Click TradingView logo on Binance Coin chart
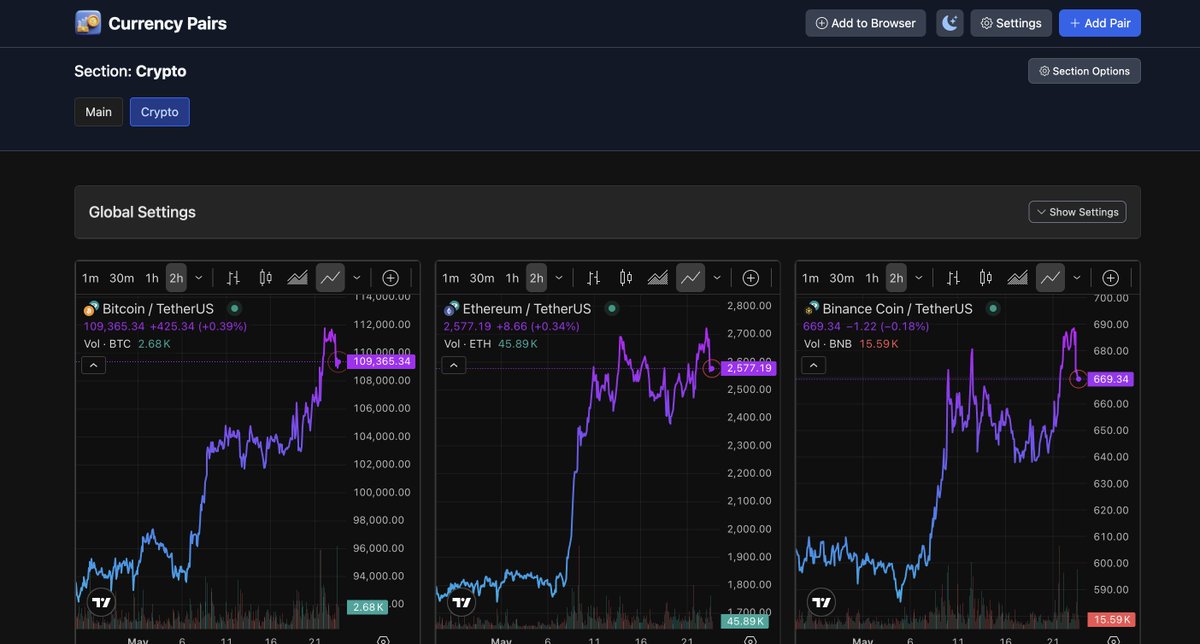 point(821,602)
